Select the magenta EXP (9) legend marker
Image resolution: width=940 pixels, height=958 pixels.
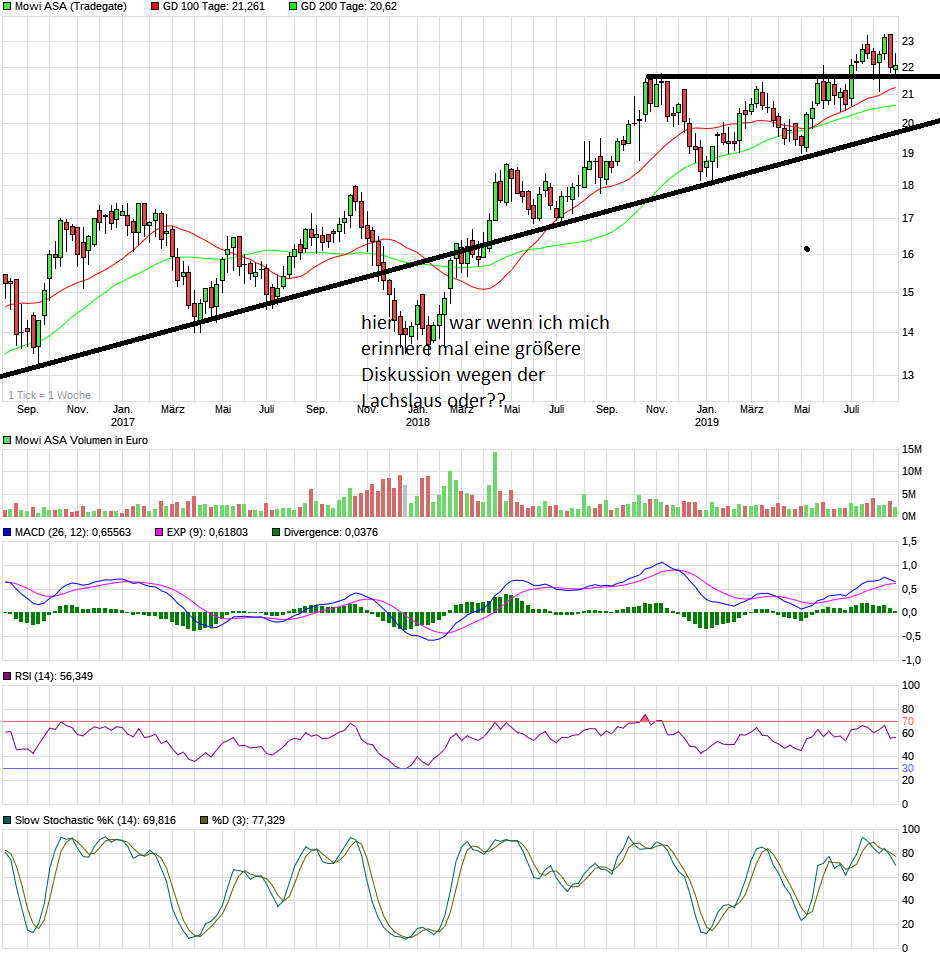point(157,532)
